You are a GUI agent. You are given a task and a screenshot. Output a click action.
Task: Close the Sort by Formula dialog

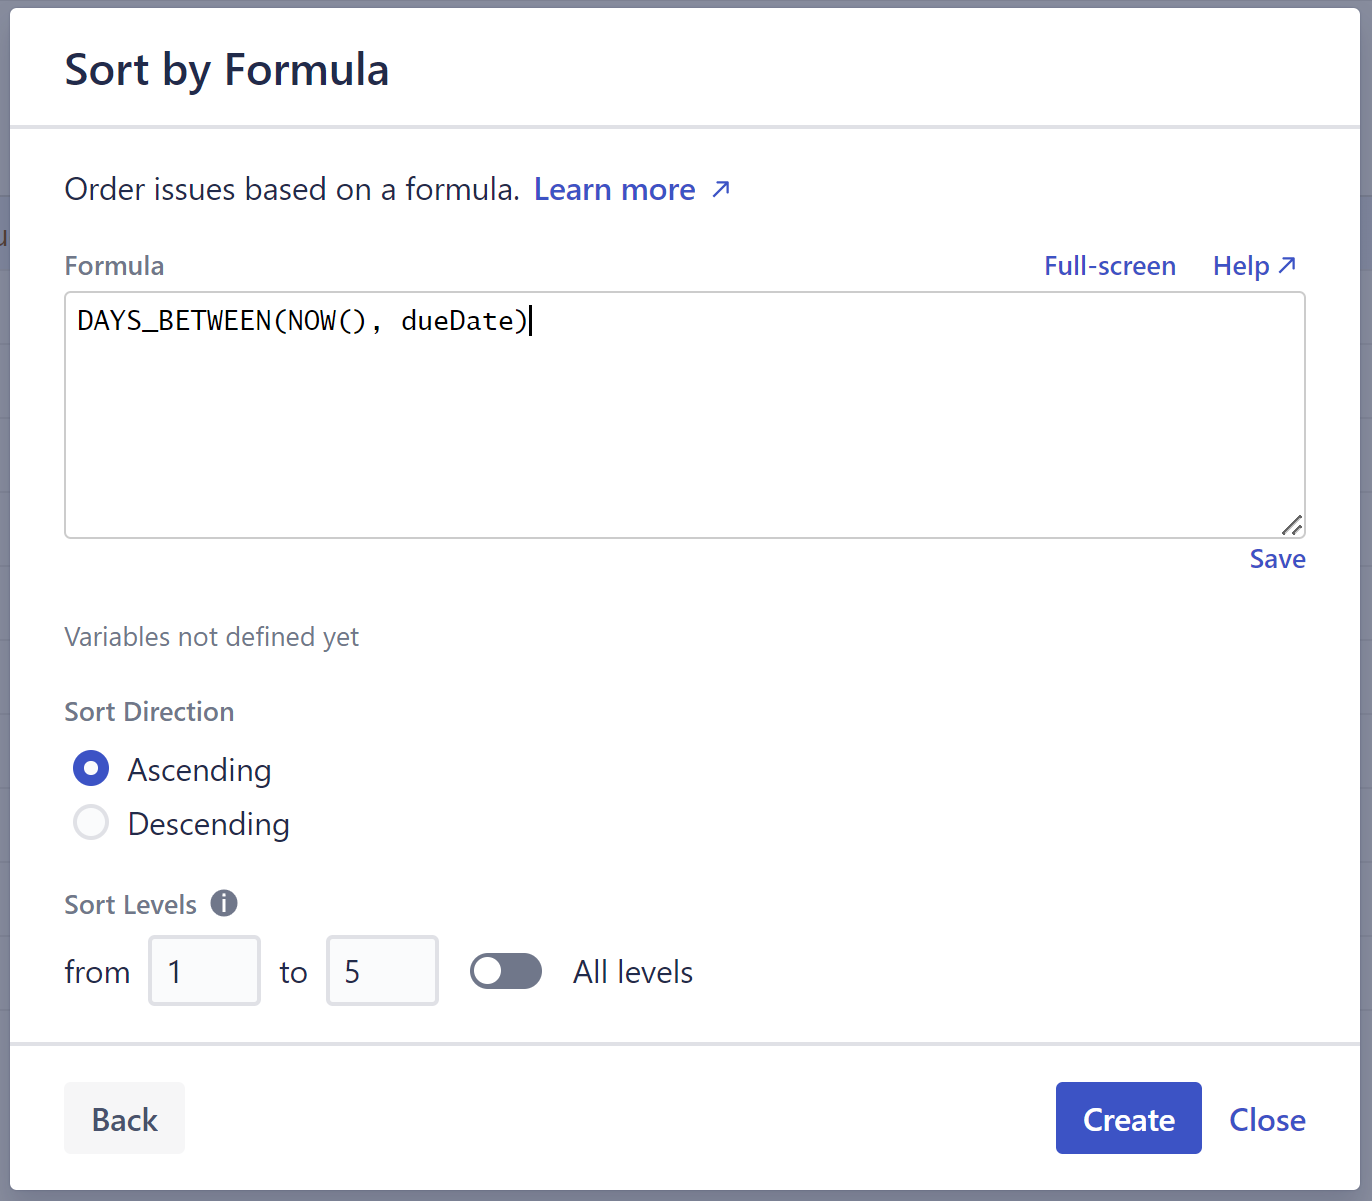point(1267,1119)
